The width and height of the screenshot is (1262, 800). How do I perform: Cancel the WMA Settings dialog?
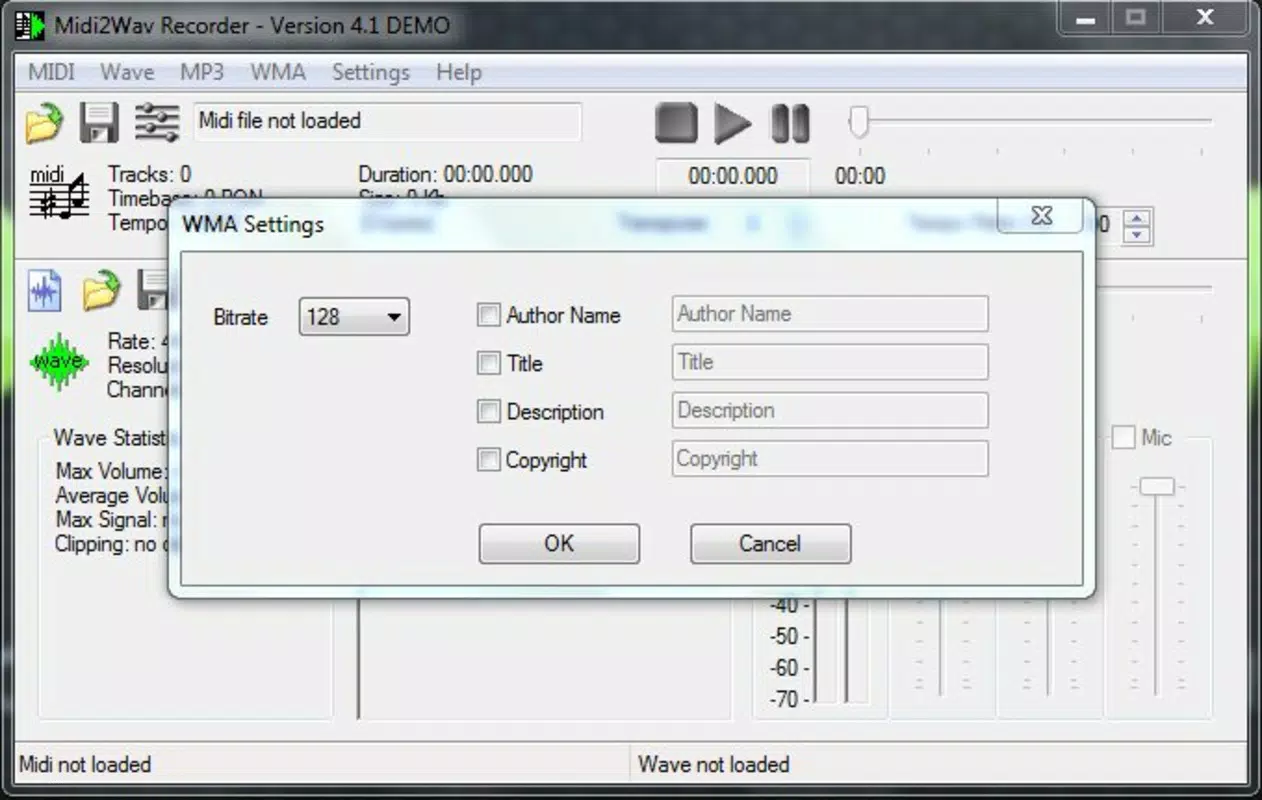(770, 543)
